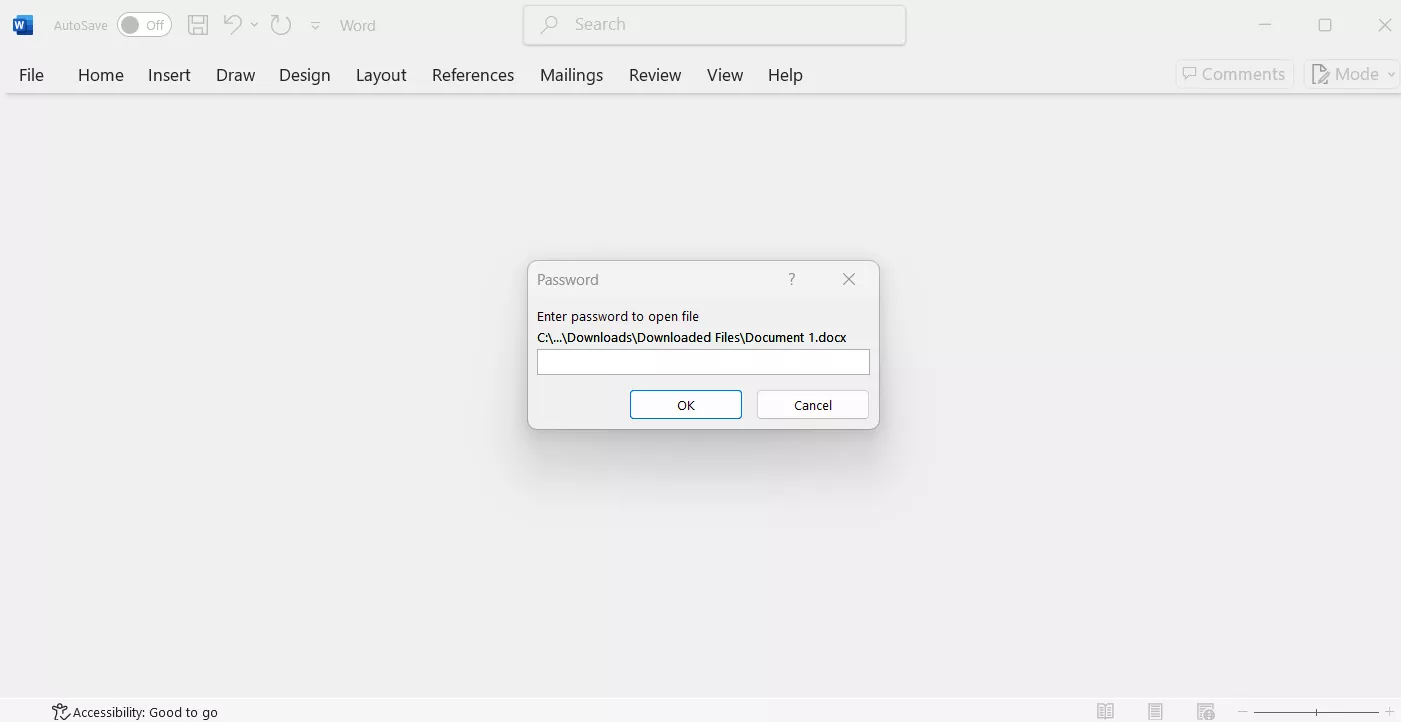Open the File menu
1401x722 pixels.
(x=31, y=75)
